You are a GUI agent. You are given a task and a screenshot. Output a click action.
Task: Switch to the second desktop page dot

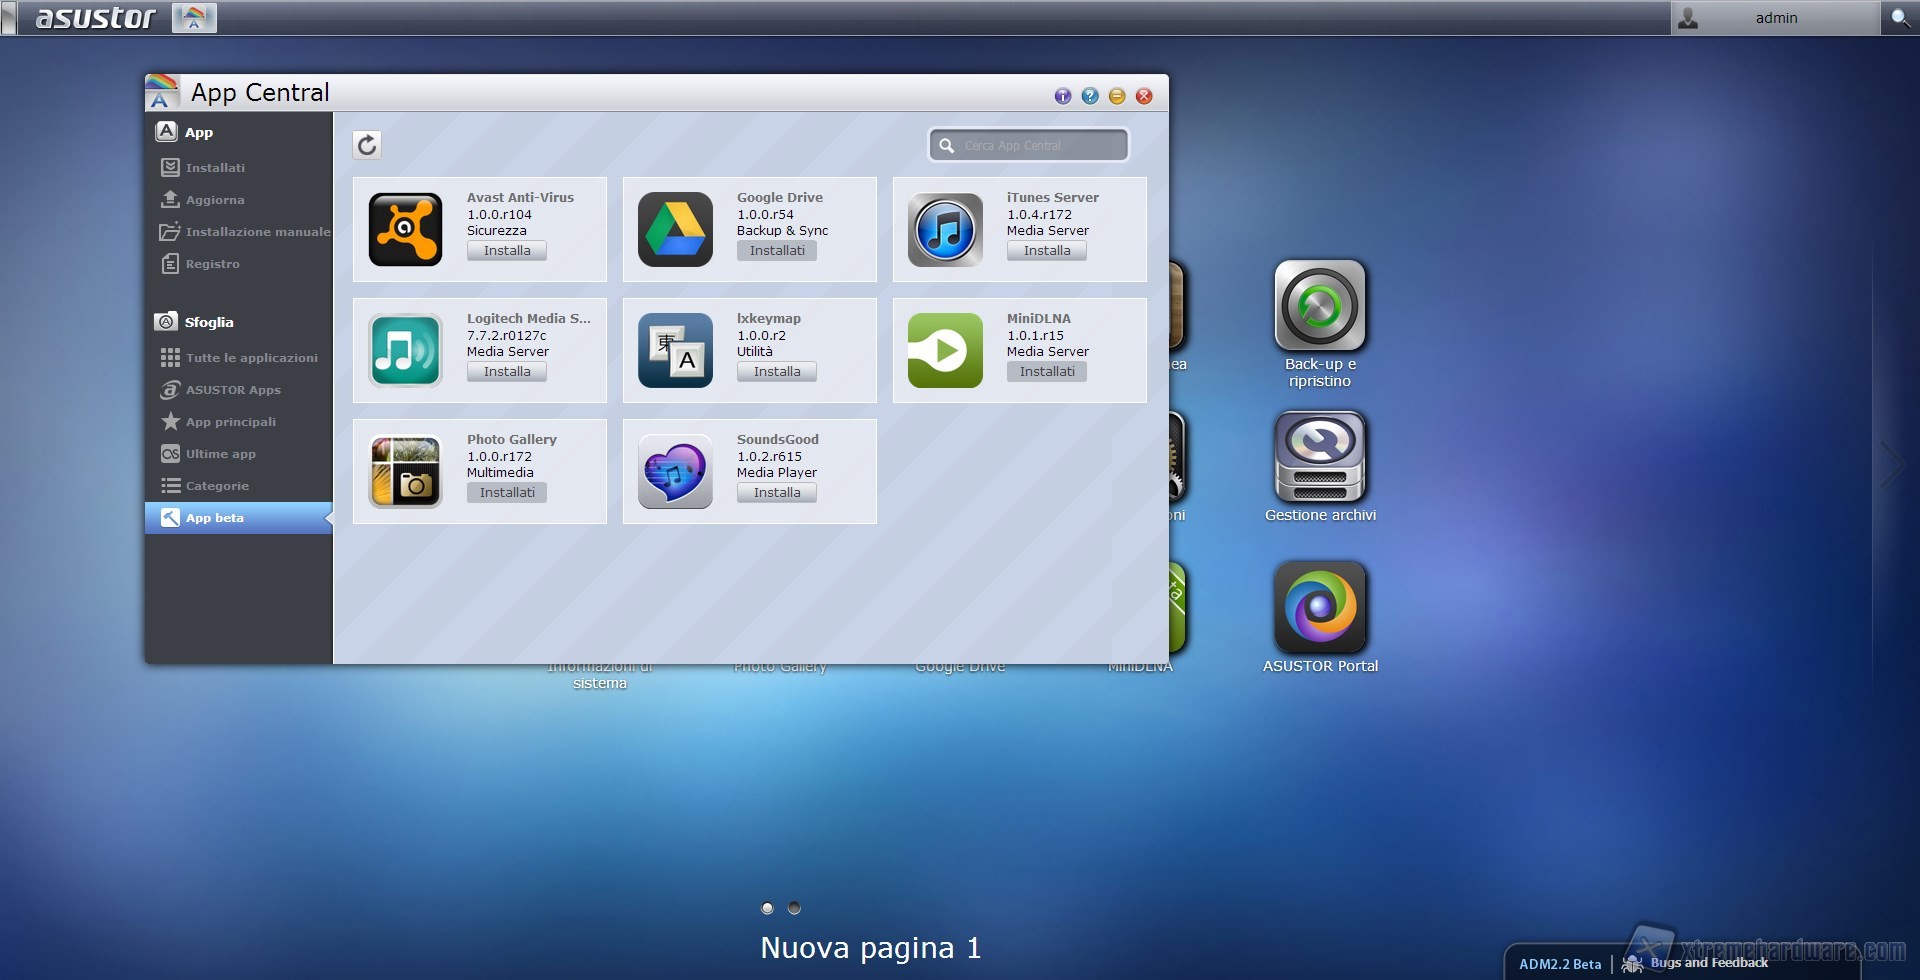[x=794, y=908]
